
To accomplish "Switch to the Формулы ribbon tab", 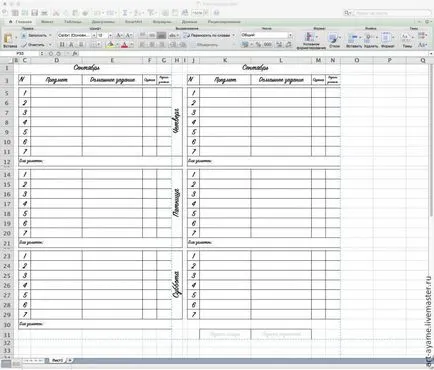I will (162, 22).
